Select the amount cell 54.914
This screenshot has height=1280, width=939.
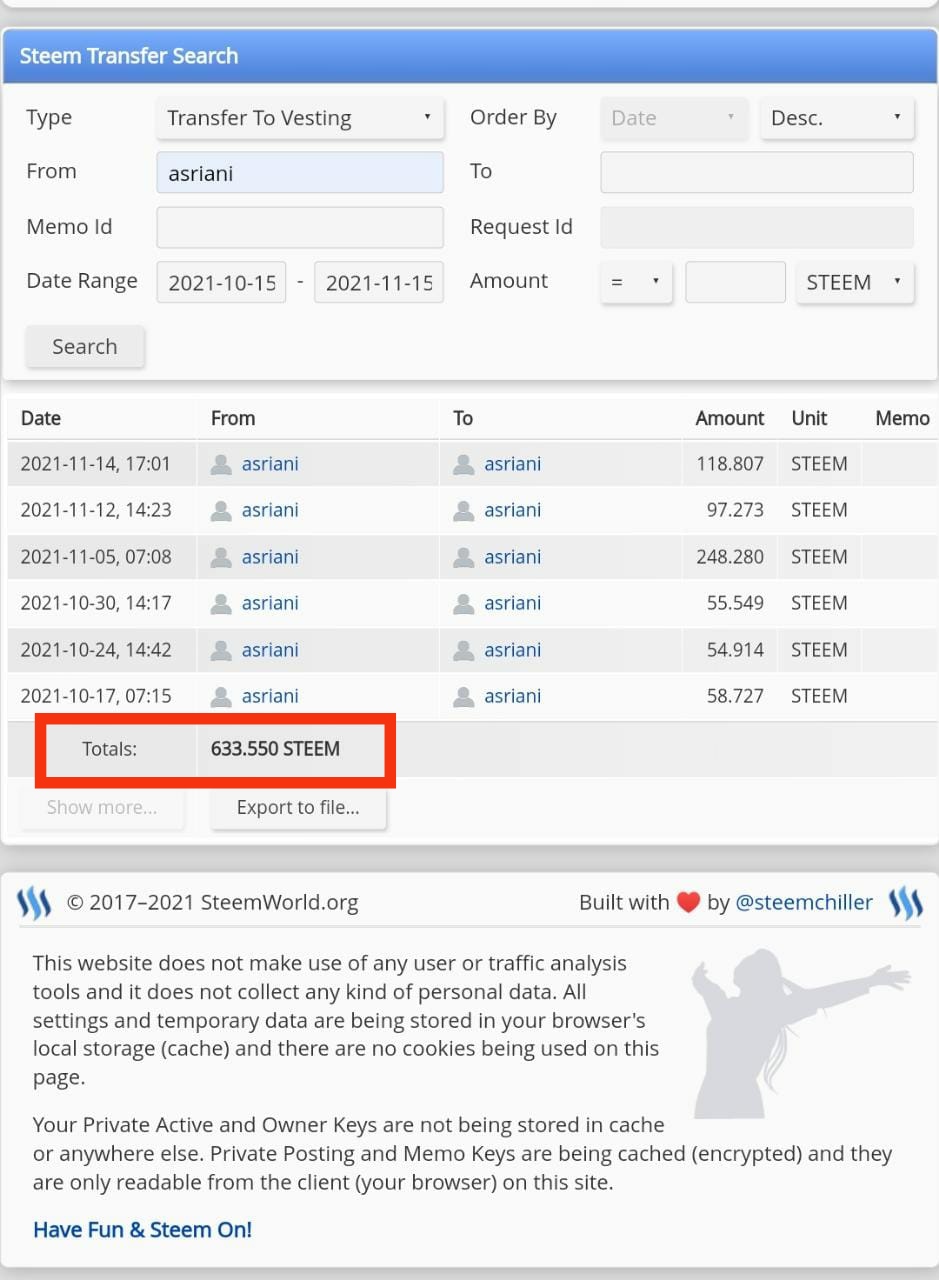(735, 650)
